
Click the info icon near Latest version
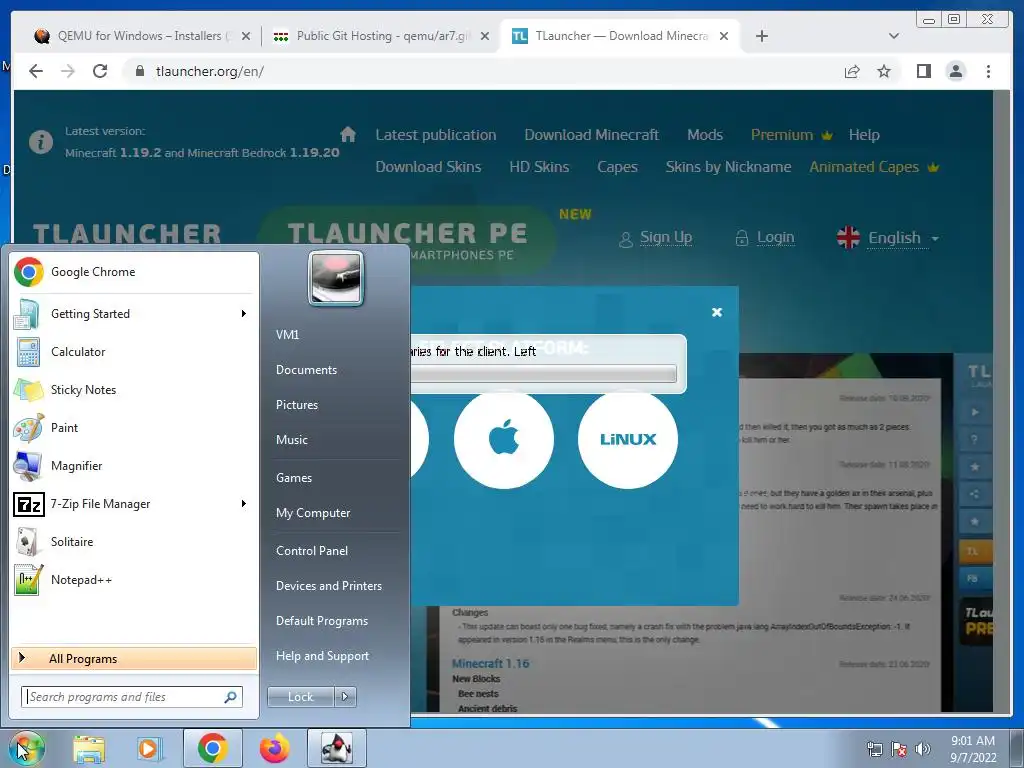pos(40,142)
